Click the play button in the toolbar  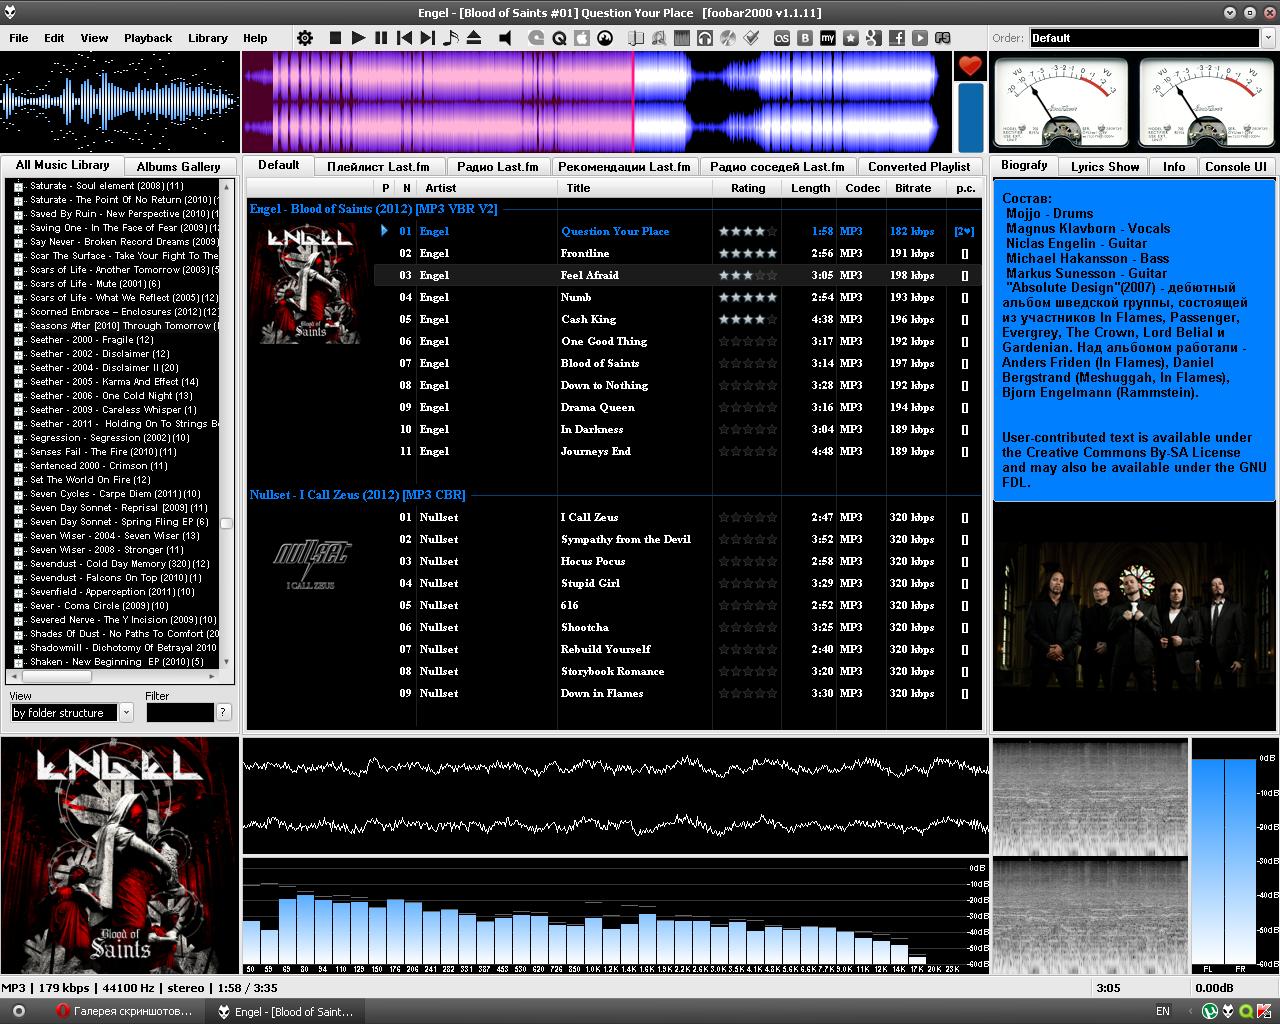pyautogui.click(x=358, y=38)
